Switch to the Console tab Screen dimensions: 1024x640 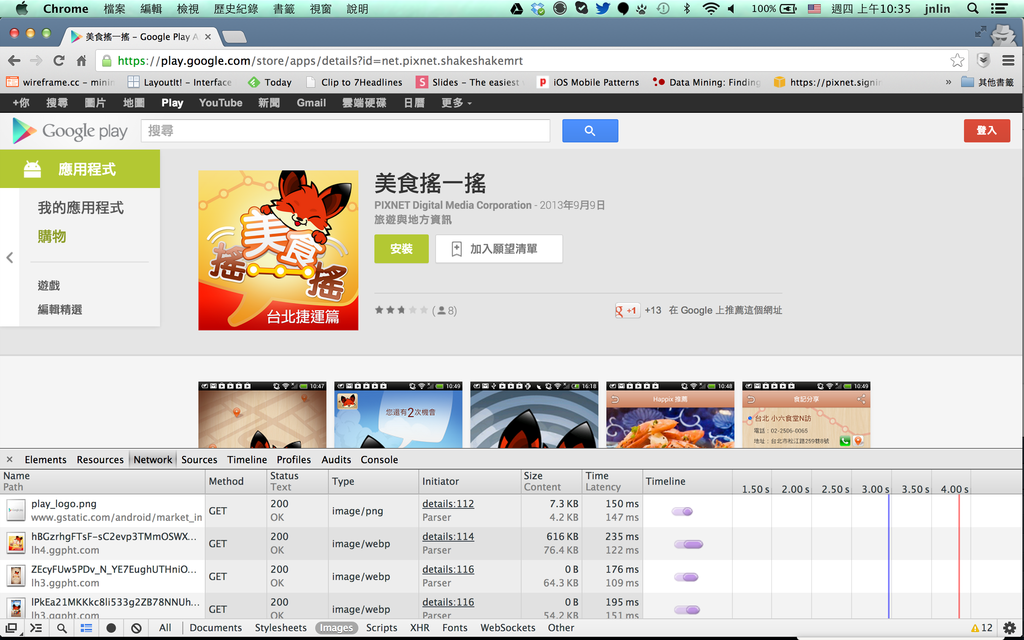pos(379,460)
